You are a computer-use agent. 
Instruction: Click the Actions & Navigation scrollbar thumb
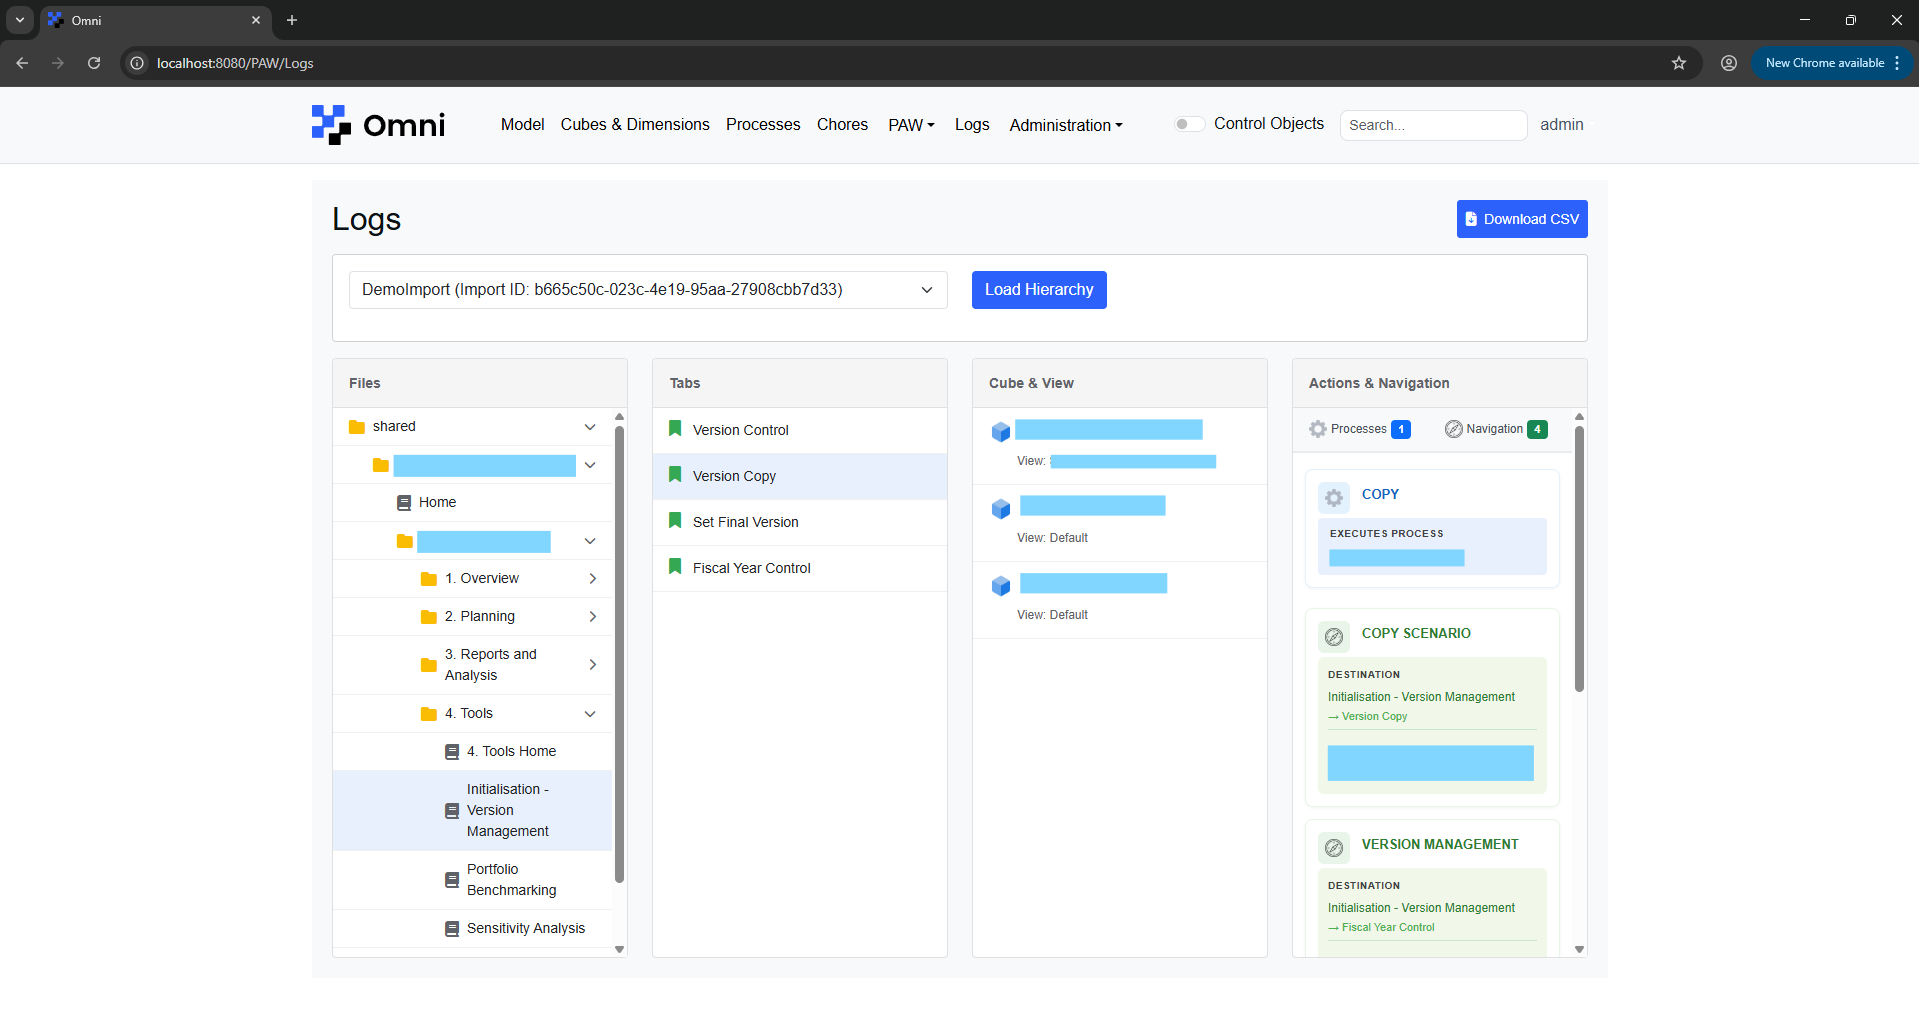(1579, 559)
